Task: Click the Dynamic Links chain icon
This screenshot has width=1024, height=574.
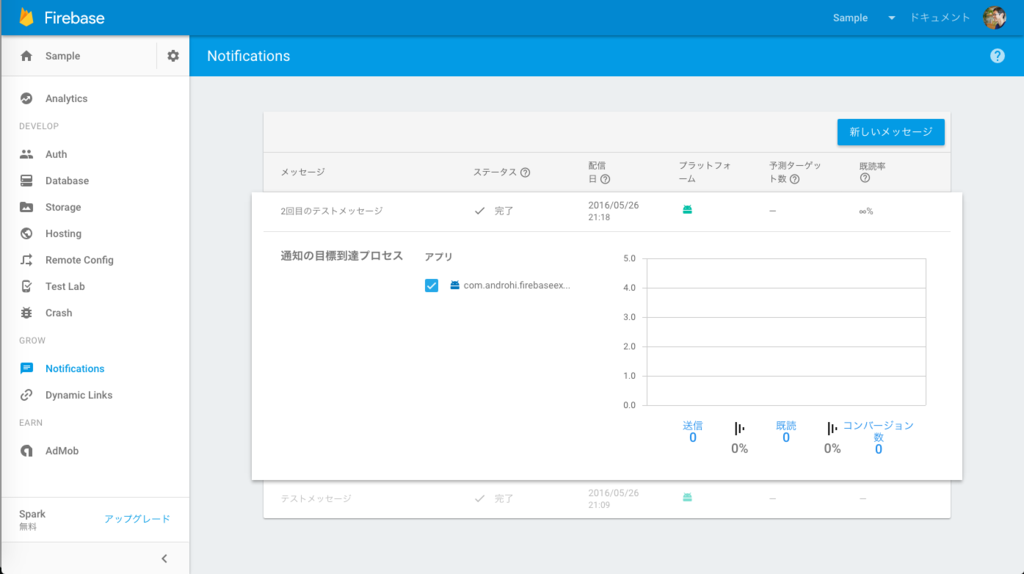Action: pyautogui.click(x=26, y=395)
